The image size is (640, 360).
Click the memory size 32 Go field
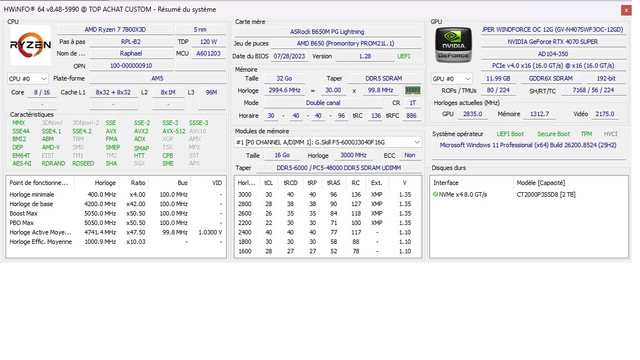point(284,78)
